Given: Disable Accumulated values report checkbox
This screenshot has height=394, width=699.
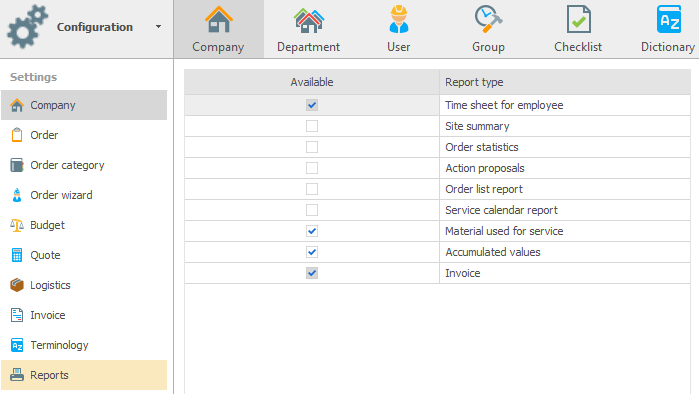Looking at the screenshot, I should pos(312,252).
